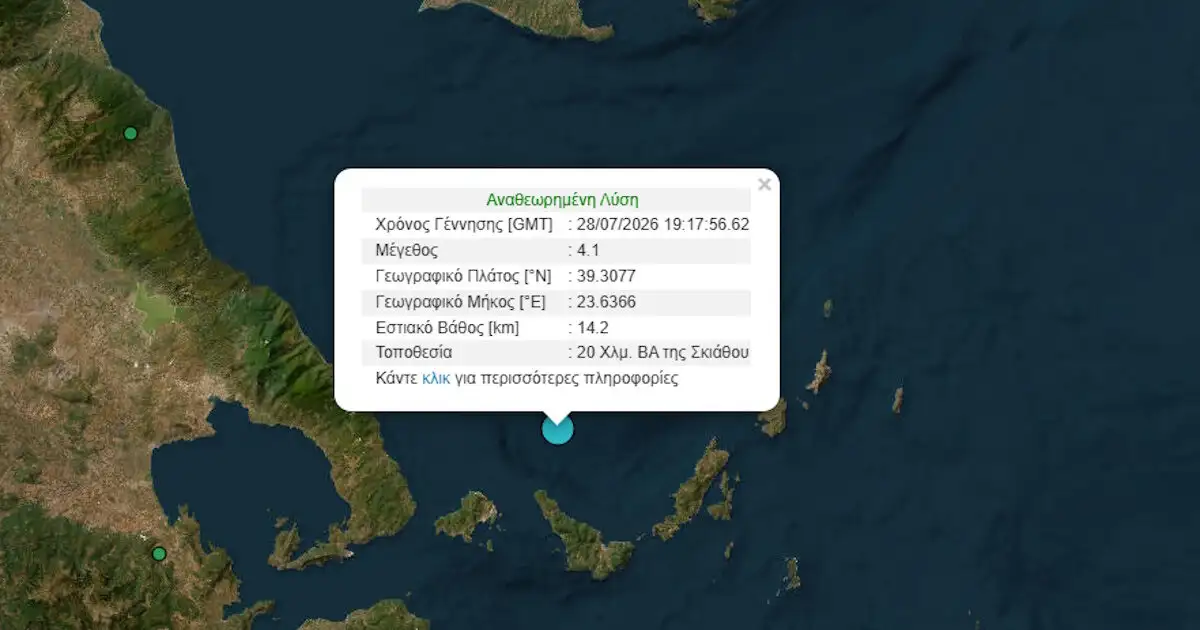Click Skopelos island on the map

pos(581,533)
